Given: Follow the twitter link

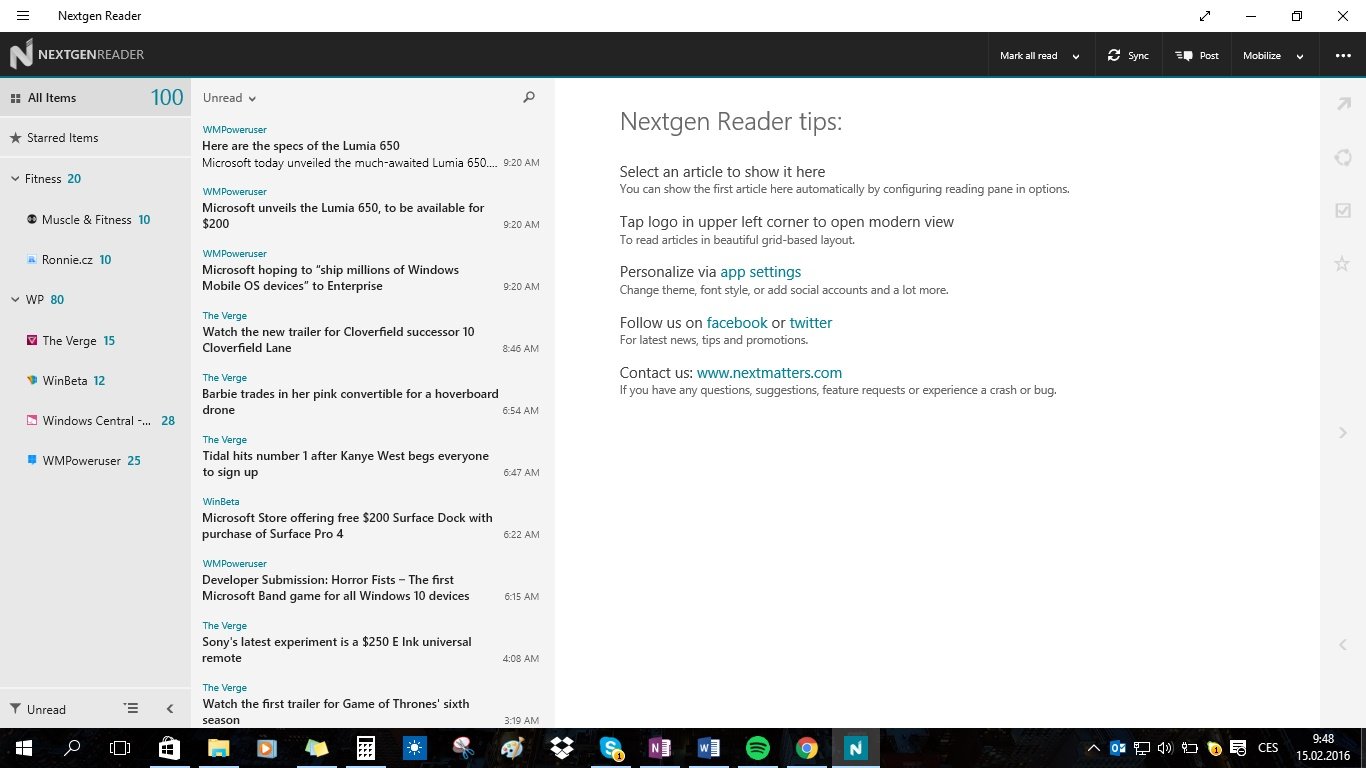Looking at the screenshot, I should (811, 323).
